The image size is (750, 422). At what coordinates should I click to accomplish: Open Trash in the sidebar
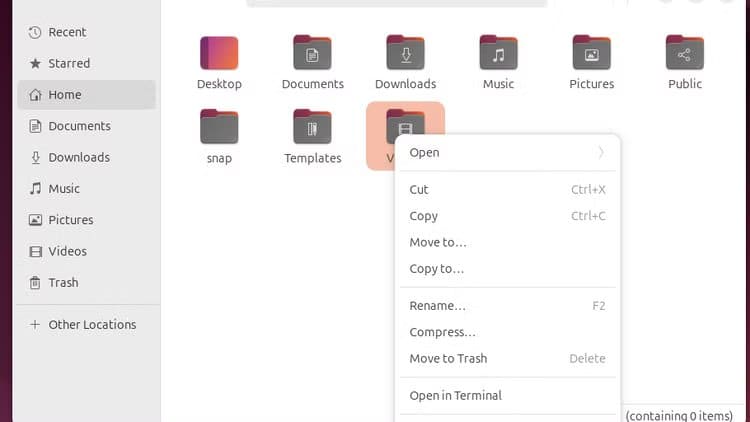click(x=63, y=282)
